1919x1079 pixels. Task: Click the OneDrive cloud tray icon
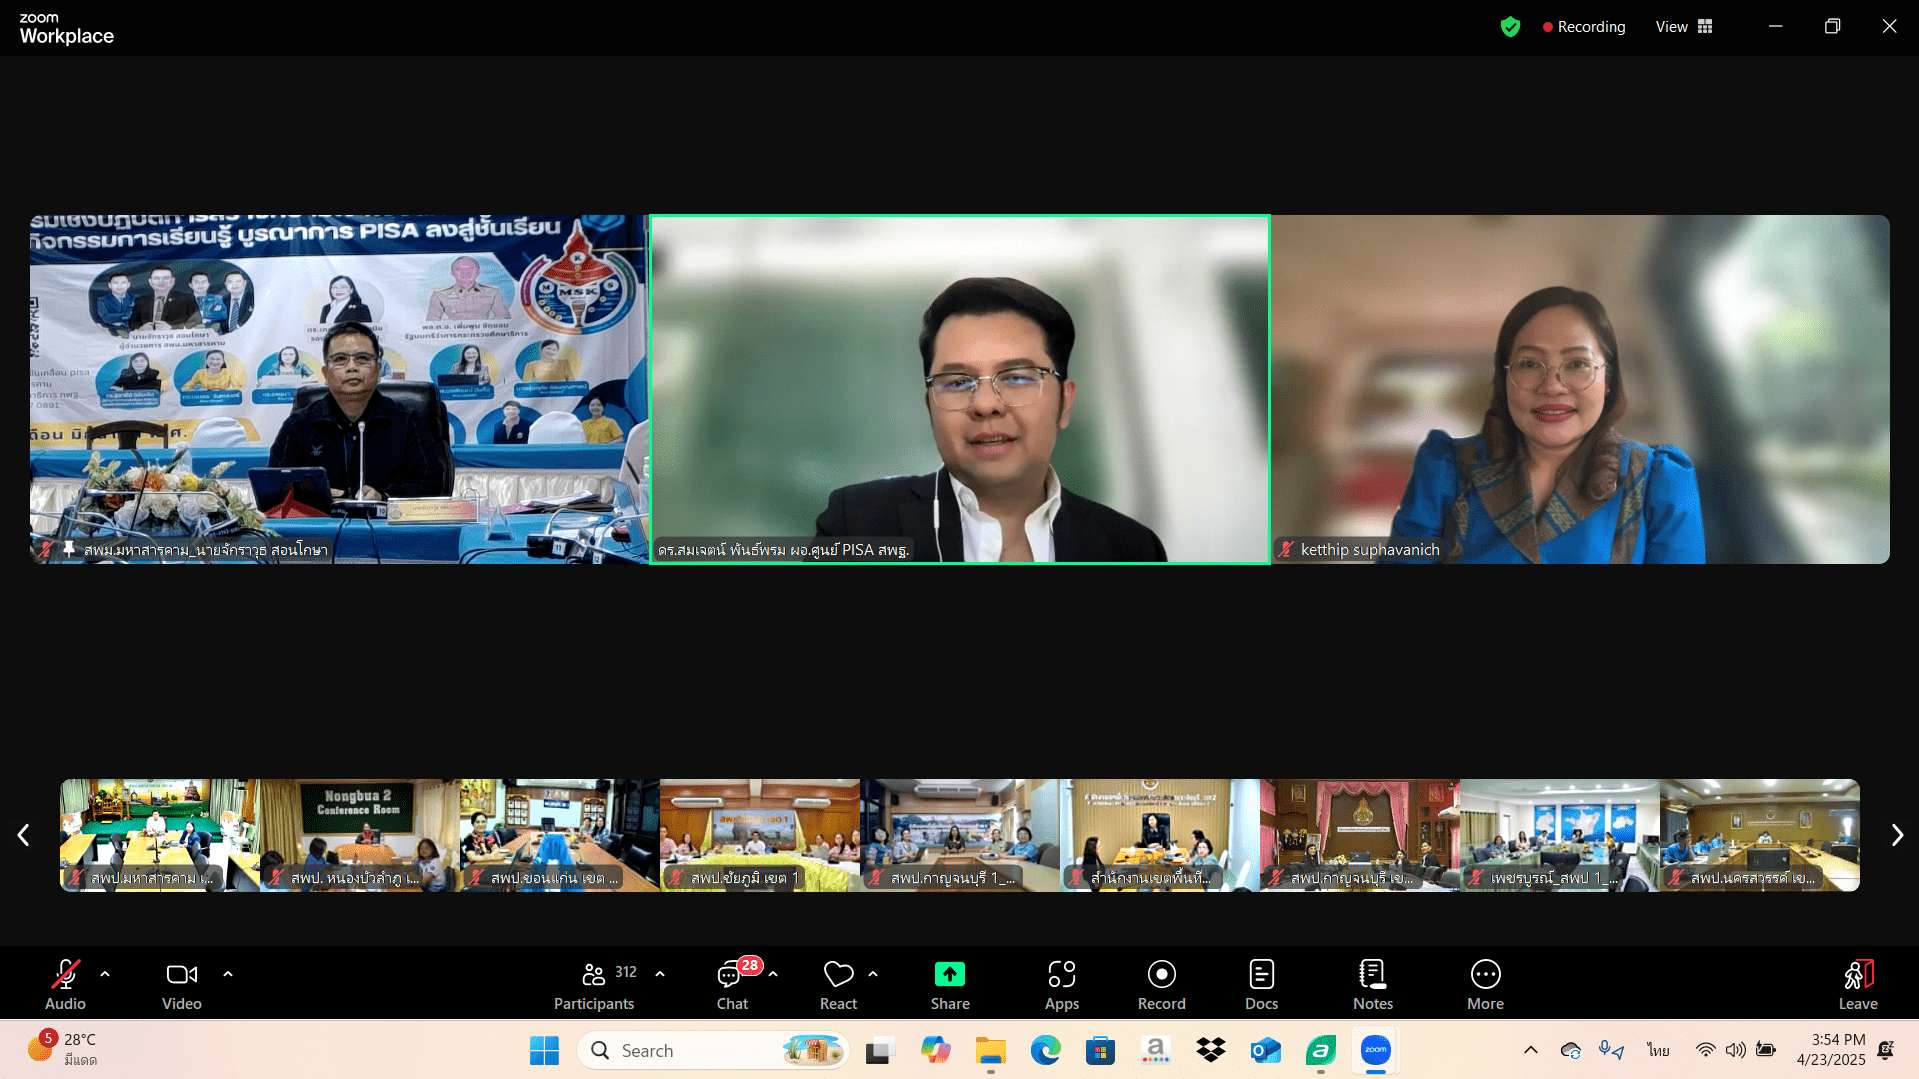pyautogui.click(x=1570, y=1050)
